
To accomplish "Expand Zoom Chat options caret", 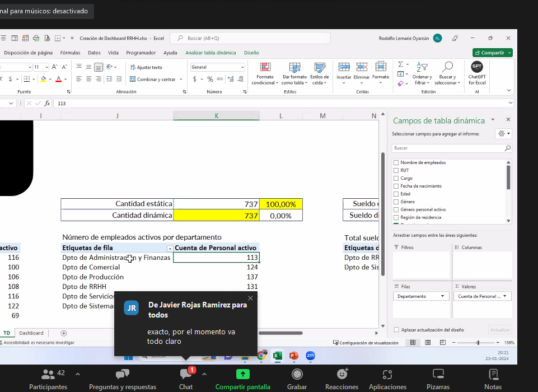I will coord(204,374).
